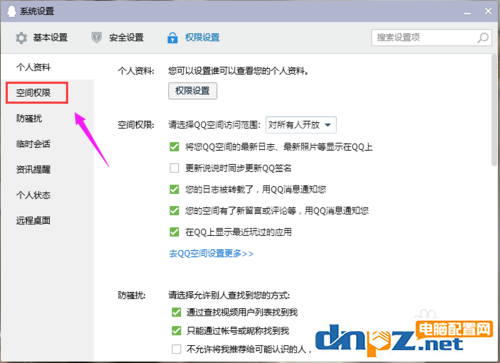This screenshot has width=500, height=363.
Task: Click the gear icon beside 基本设置
Action: [x=21, y=38]
